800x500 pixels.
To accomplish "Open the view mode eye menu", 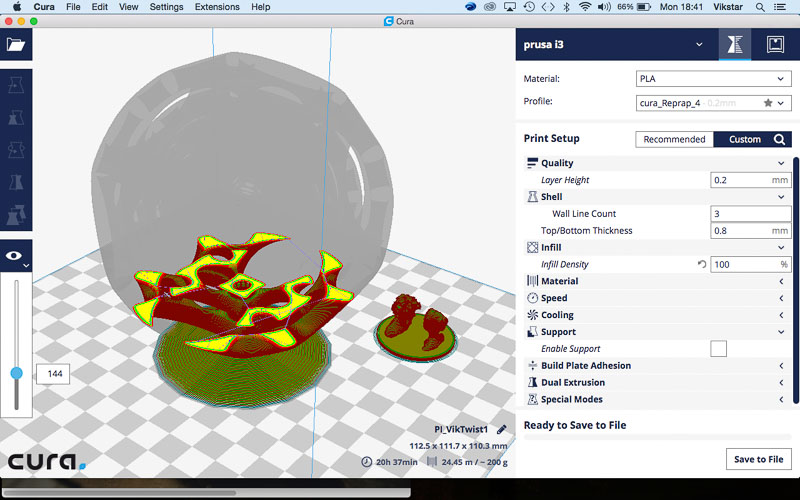I will pos(16,256).
